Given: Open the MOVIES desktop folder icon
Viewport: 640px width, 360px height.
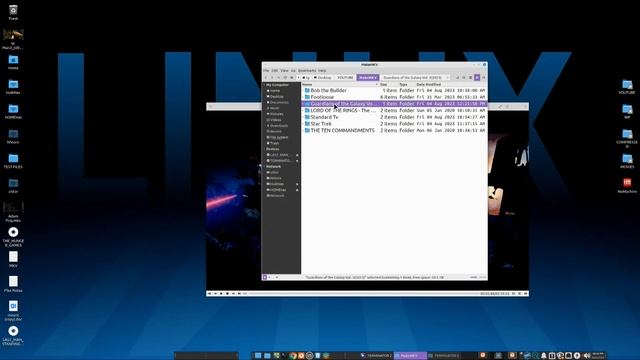Looking at the screenshot, I should [627, 161].
